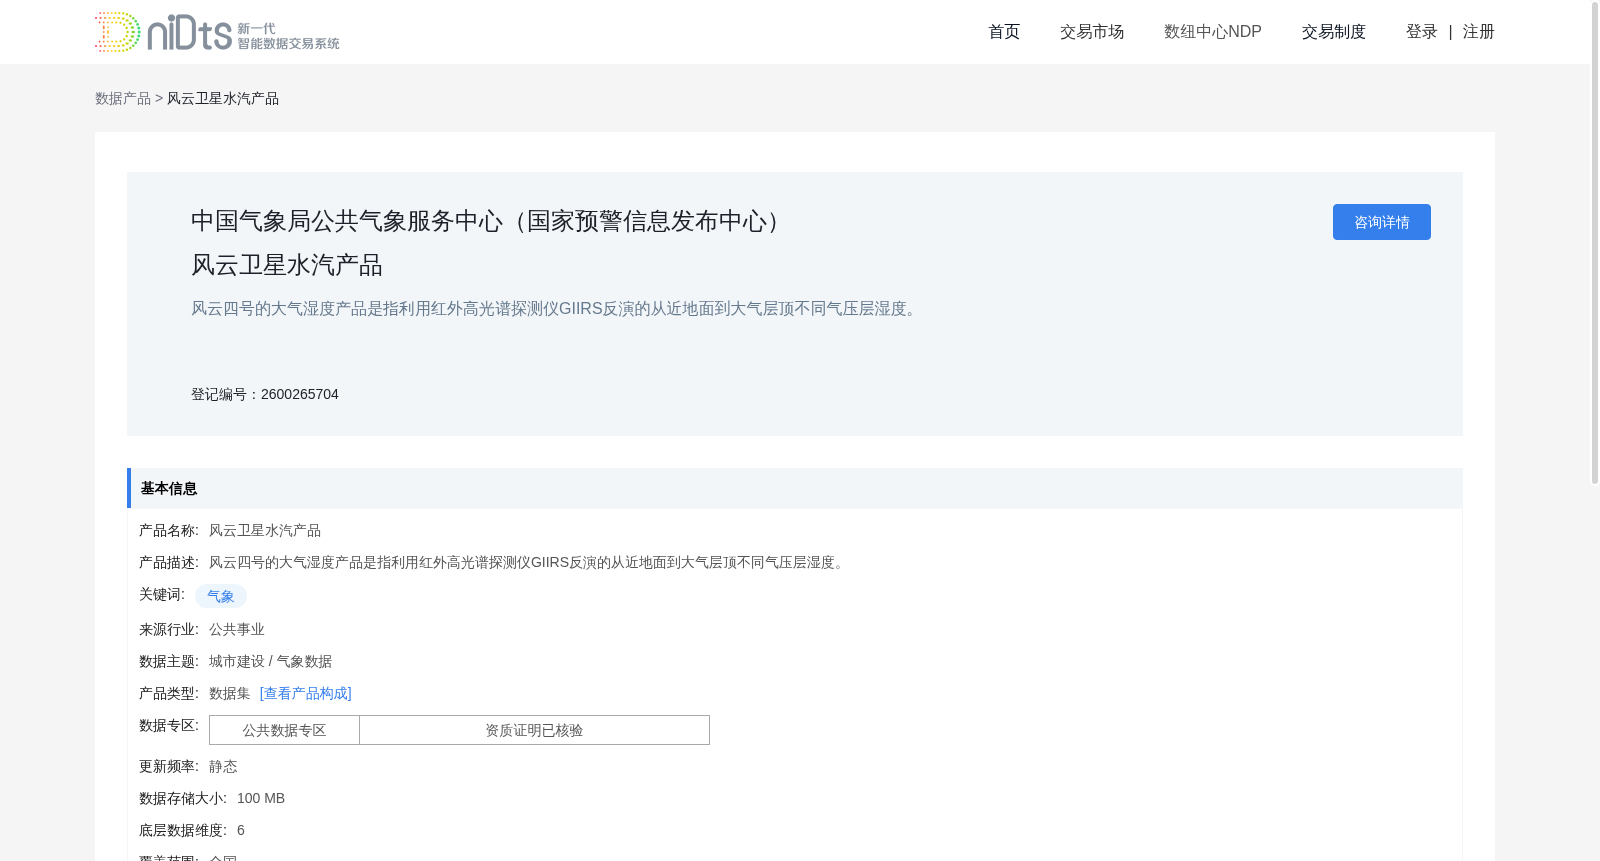Click the 资质证明已核验 cell
1600x861 pixels.
(534, 730)
